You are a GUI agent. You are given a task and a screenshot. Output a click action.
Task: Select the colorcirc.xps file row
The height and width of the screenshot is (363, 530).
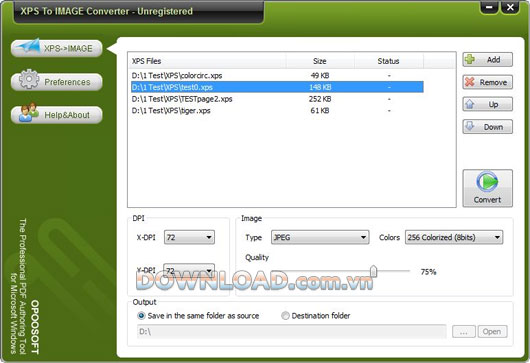click(x=277, y=75)
